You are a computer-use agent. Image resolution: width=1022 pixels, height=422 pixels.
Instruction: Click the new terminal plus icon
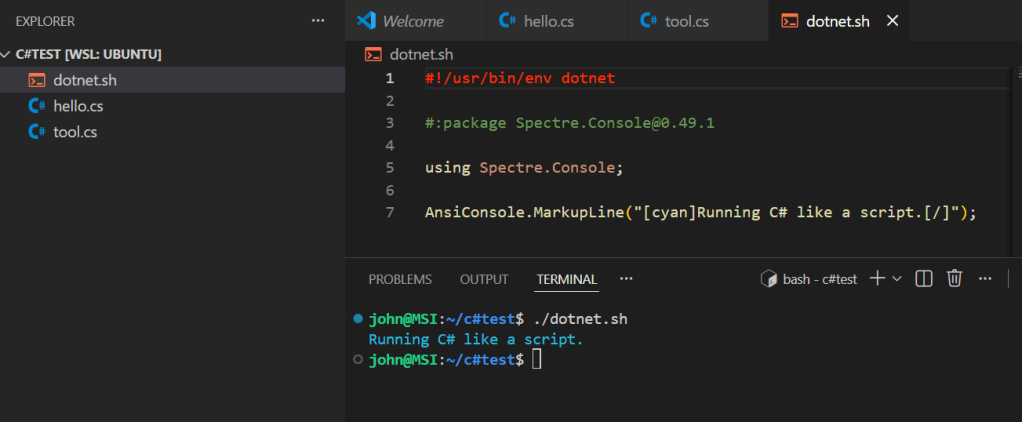(x=876, y=279)
